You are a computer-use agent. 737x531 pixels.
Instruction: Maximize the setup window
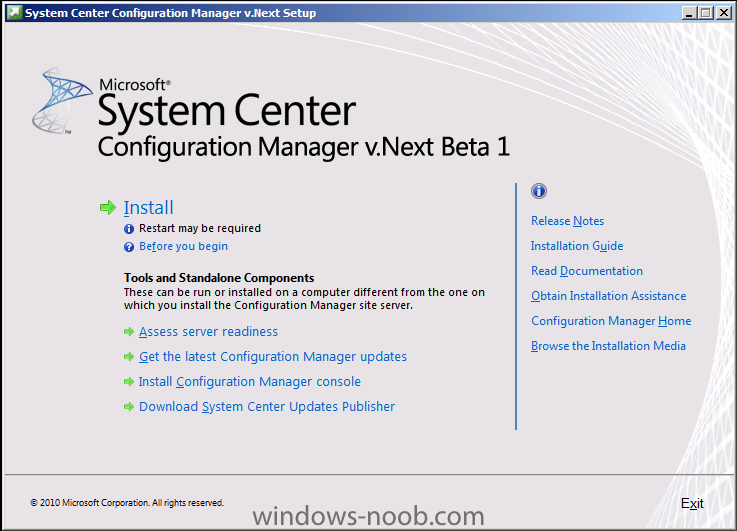click(705, 13)
